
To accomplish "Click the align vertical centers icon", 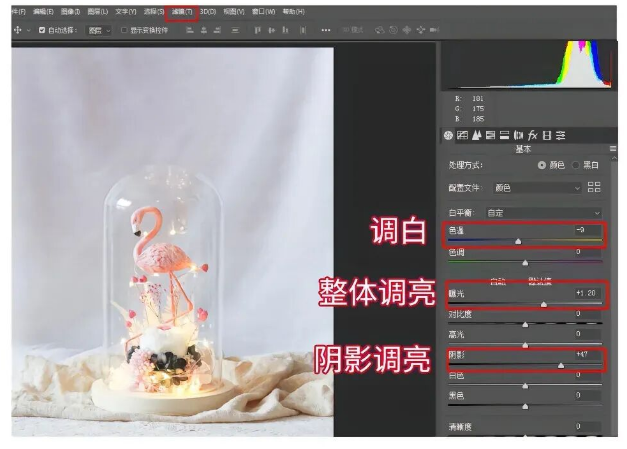I will point(272,30).
